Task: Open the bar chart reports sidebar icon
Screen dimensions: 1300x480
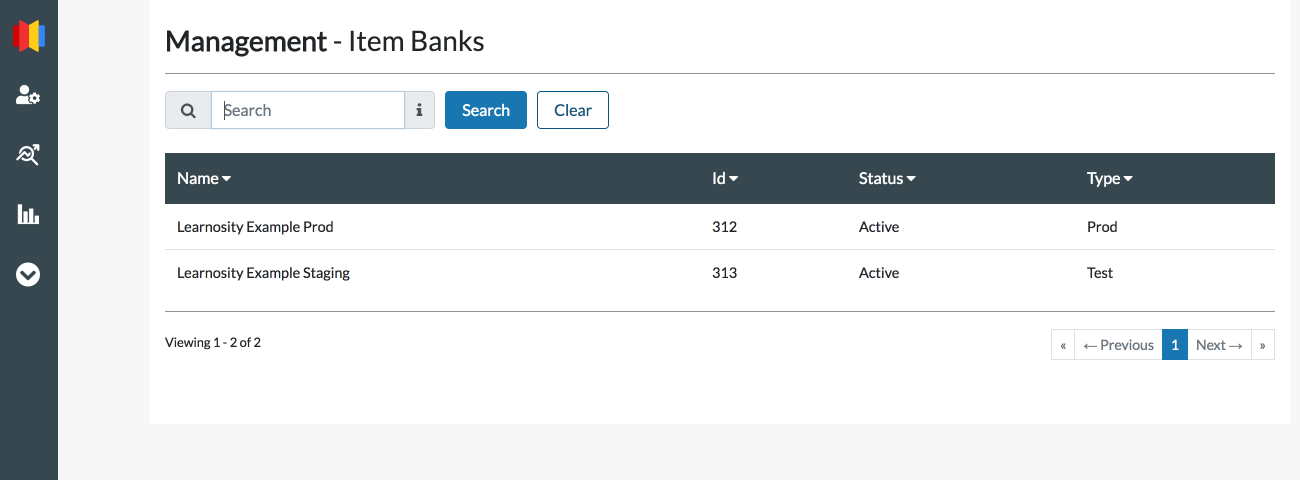Action: click(x=28, y=214)
